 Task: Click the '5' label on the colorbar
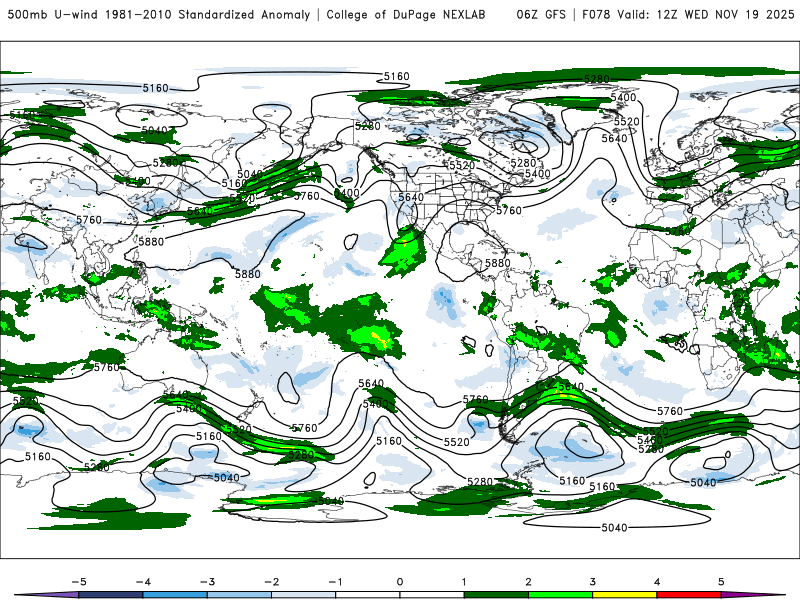721,582
